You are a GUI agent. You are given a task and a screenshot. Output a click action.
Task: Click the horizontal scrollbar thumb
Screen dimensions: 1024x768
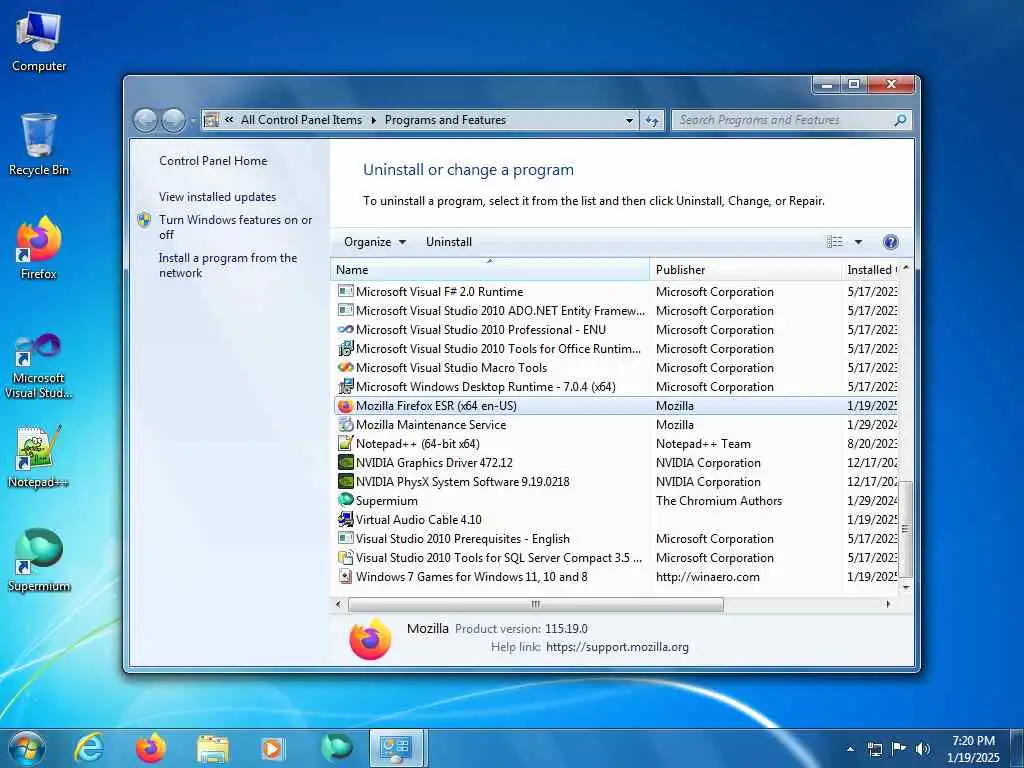536,605
